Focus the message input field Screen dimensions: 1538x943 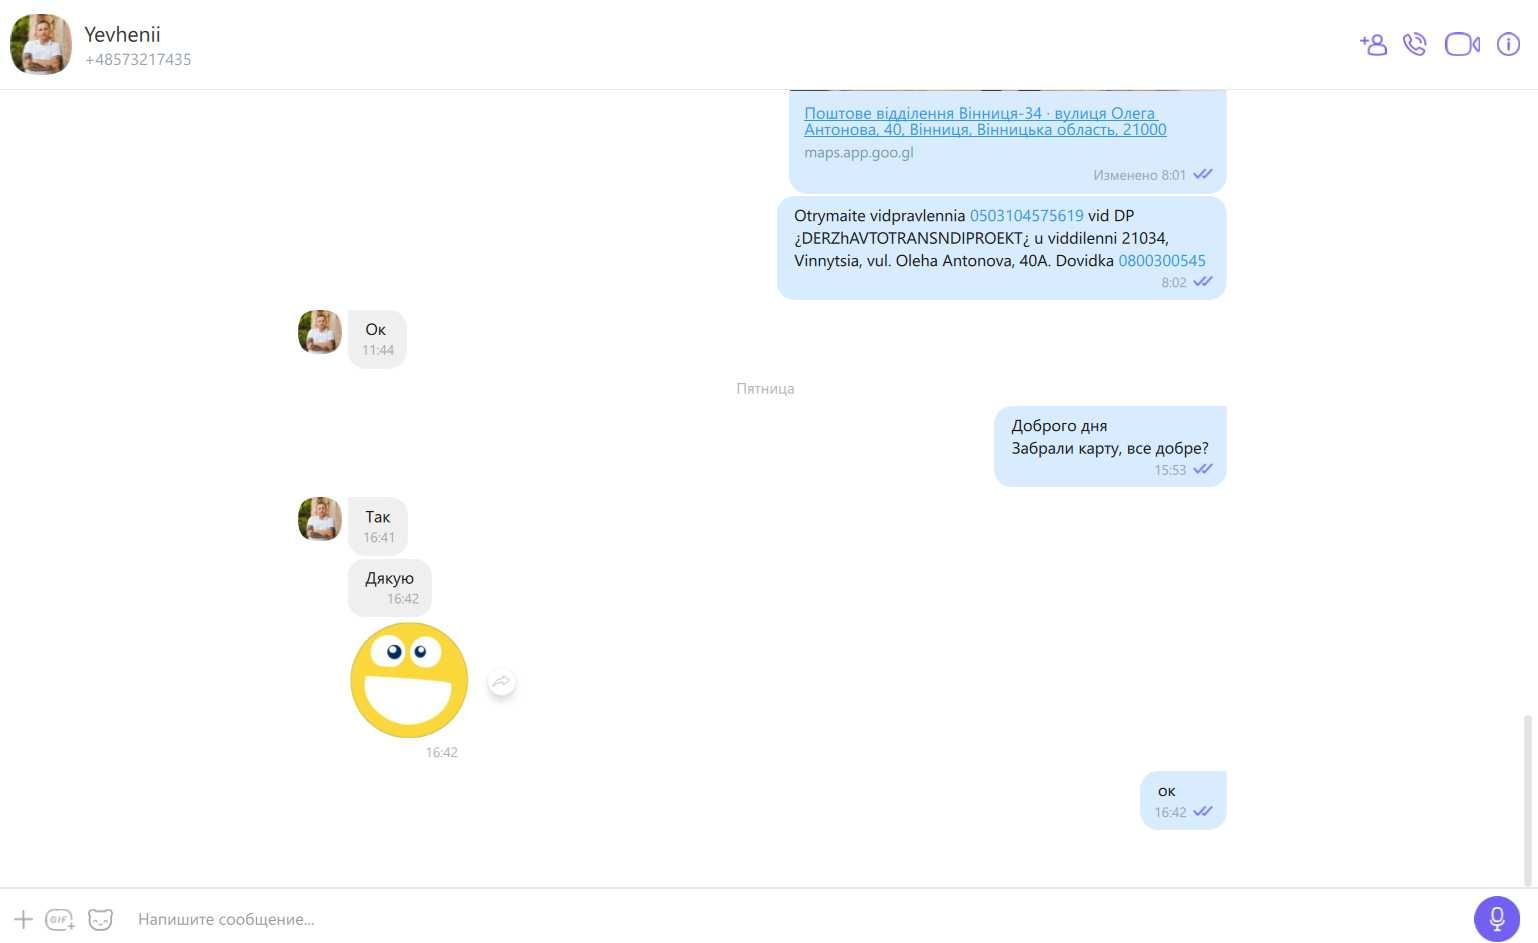click(x=790, y=919)
